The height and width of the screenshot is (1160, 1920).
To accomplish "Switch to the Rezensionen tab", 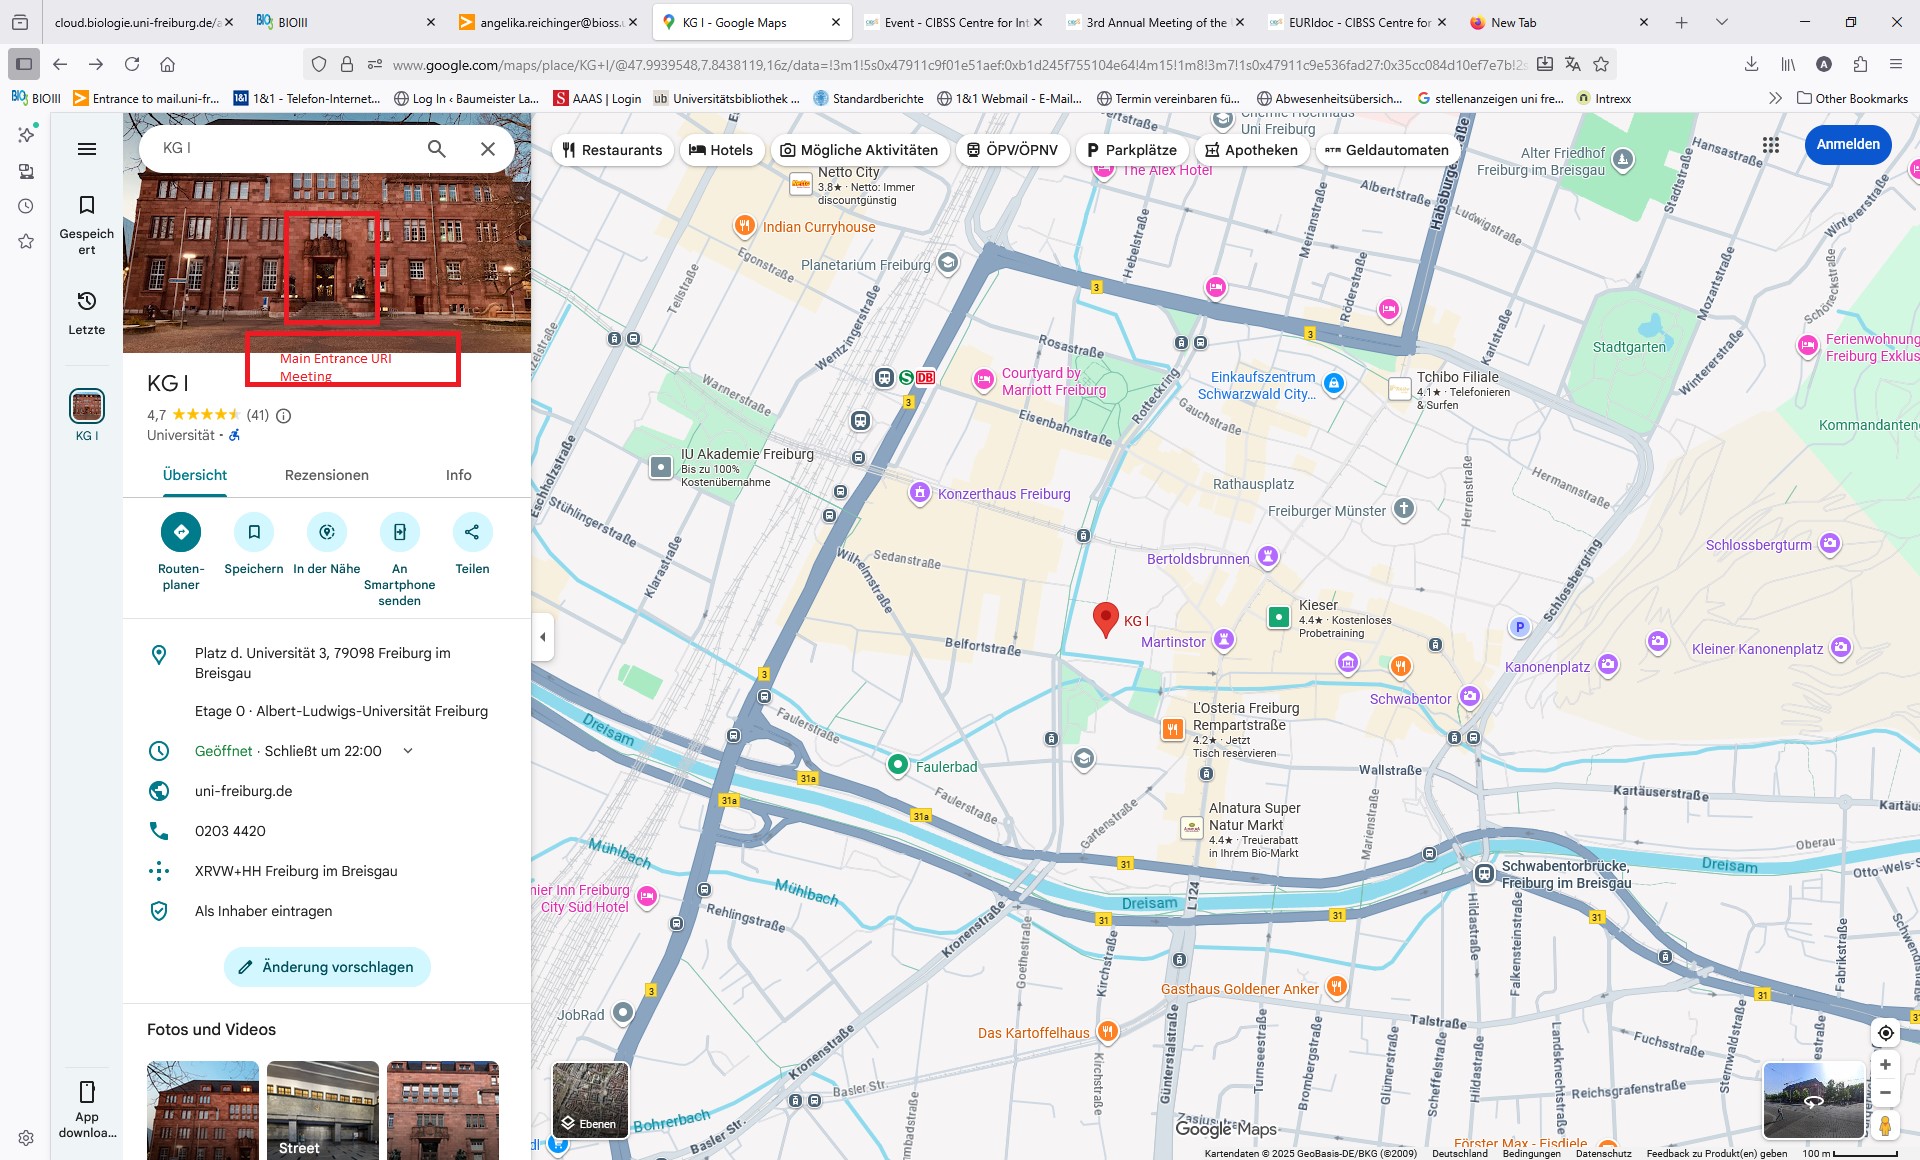I will point(326,475).
